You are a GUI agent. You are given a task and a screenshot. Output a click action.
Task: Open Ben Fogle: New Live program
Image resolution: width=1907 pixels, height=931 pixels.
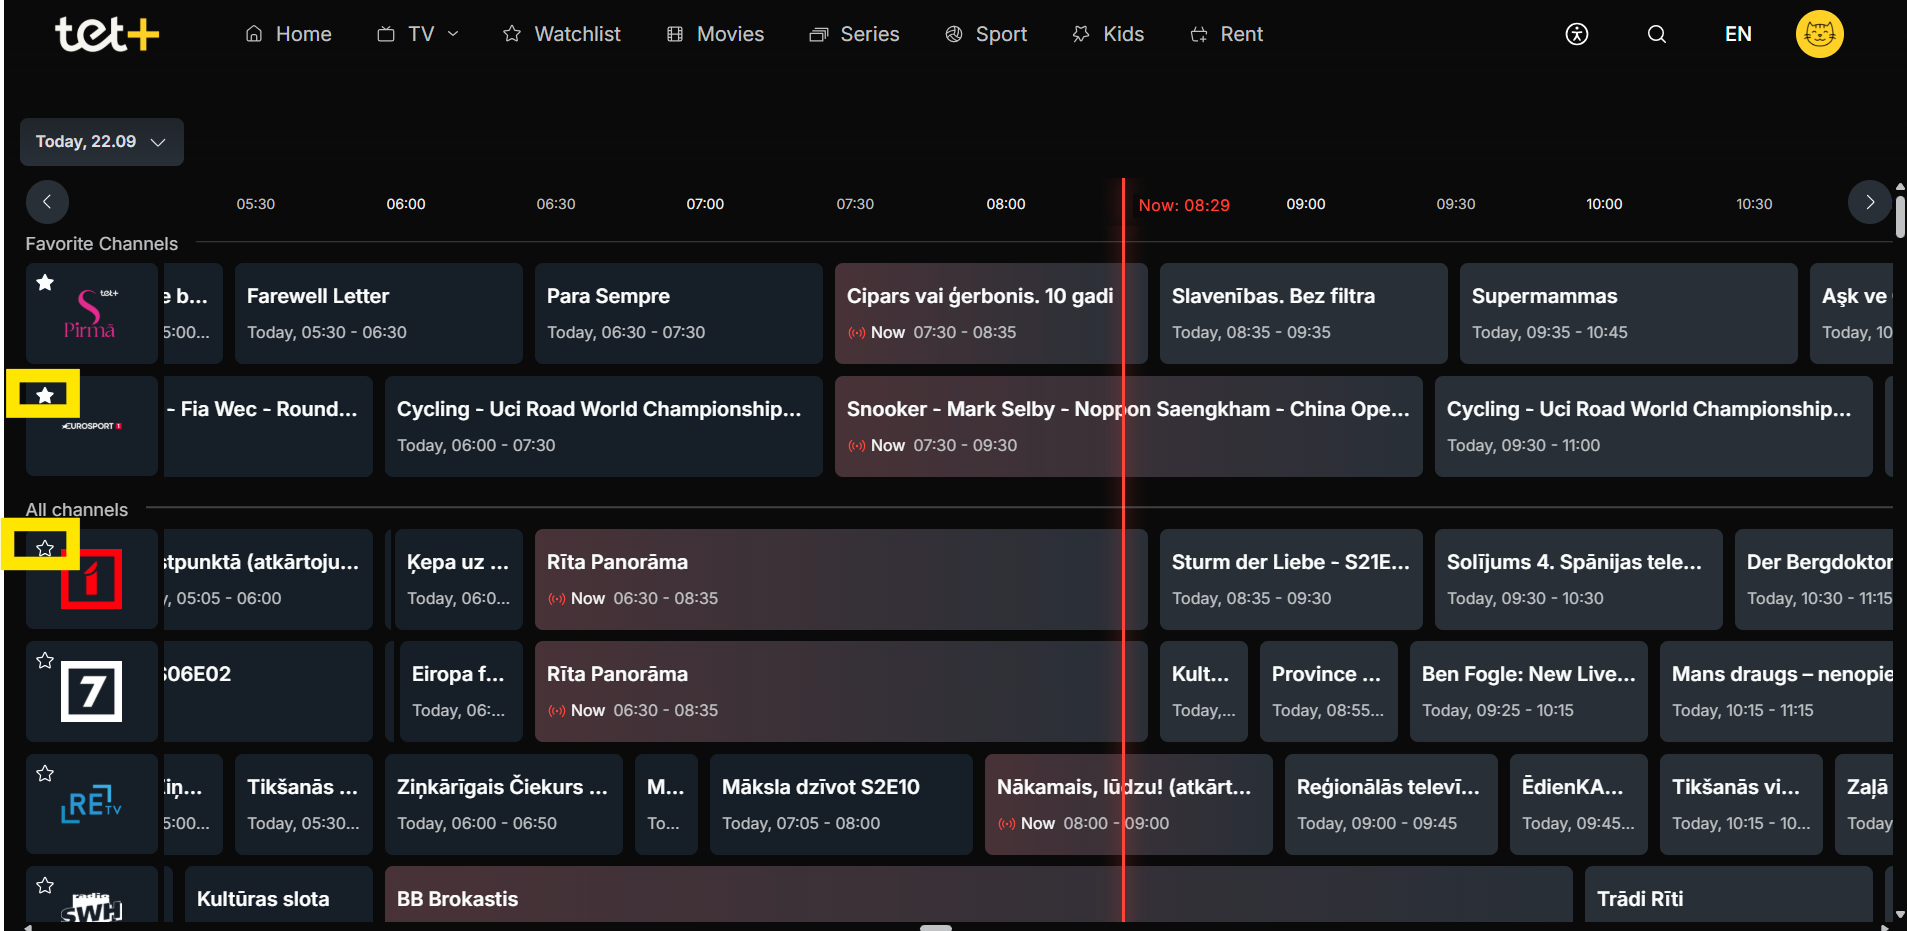[1528, 691]
